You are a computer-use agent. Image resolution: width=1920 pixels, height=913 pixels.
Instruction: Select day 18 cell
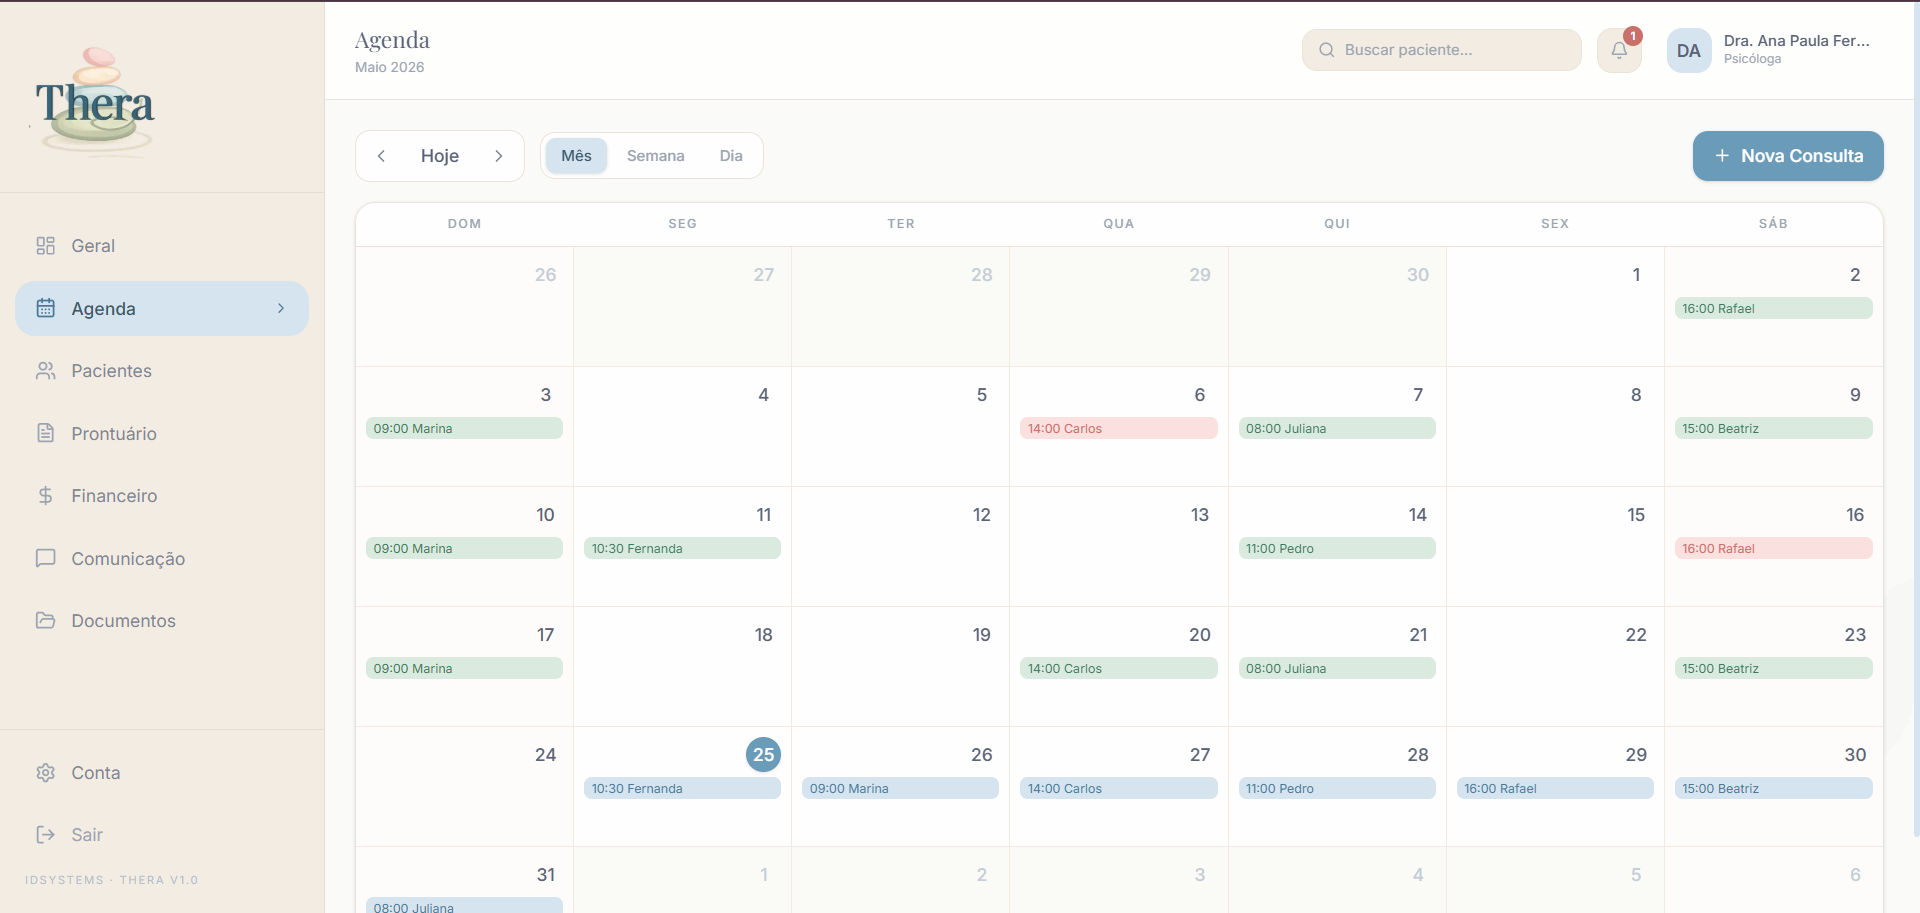(x=682, y=667)
